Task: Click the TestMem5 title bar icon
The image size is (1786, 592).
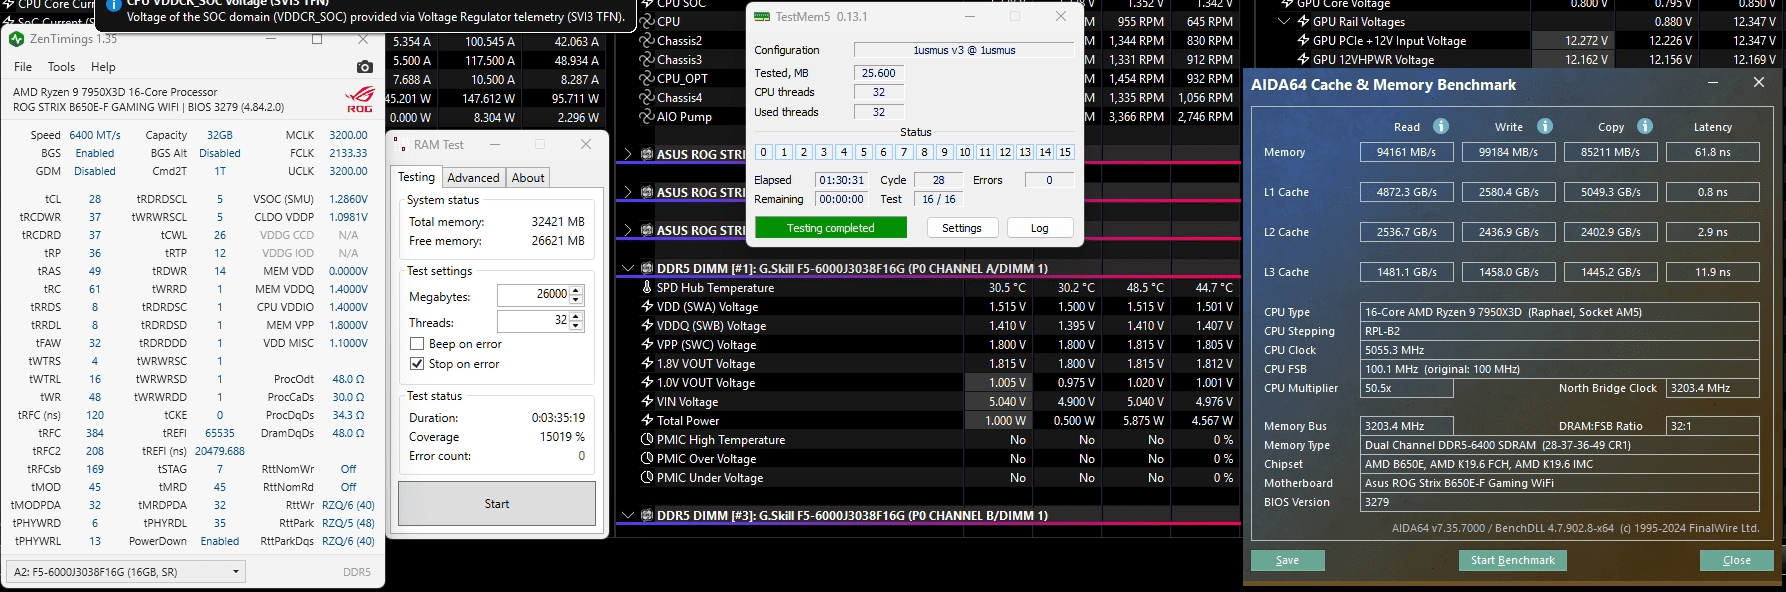Action: 762,17
